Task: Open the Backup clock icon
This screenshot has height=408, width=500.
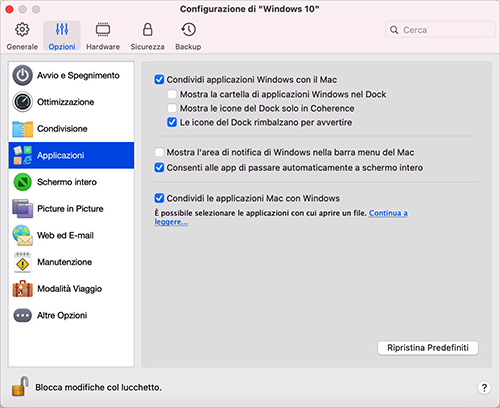Action: click(x=188, y=29)
